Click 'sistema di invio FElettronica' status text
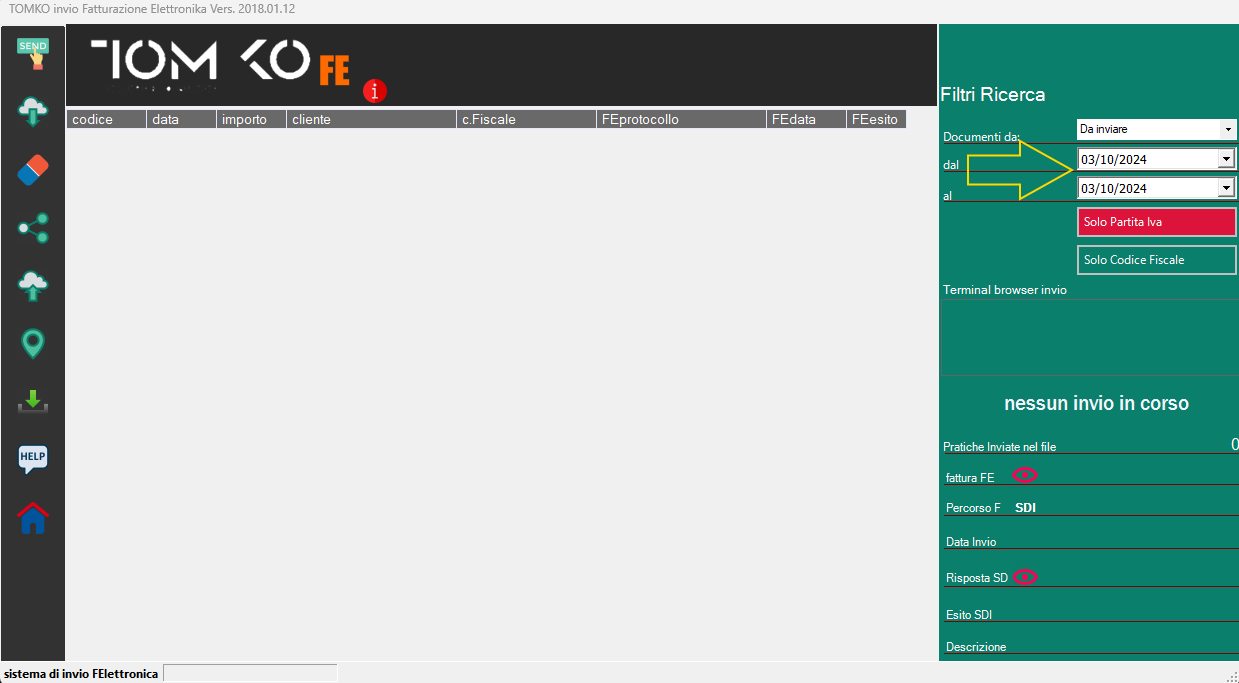 point(81,674)
